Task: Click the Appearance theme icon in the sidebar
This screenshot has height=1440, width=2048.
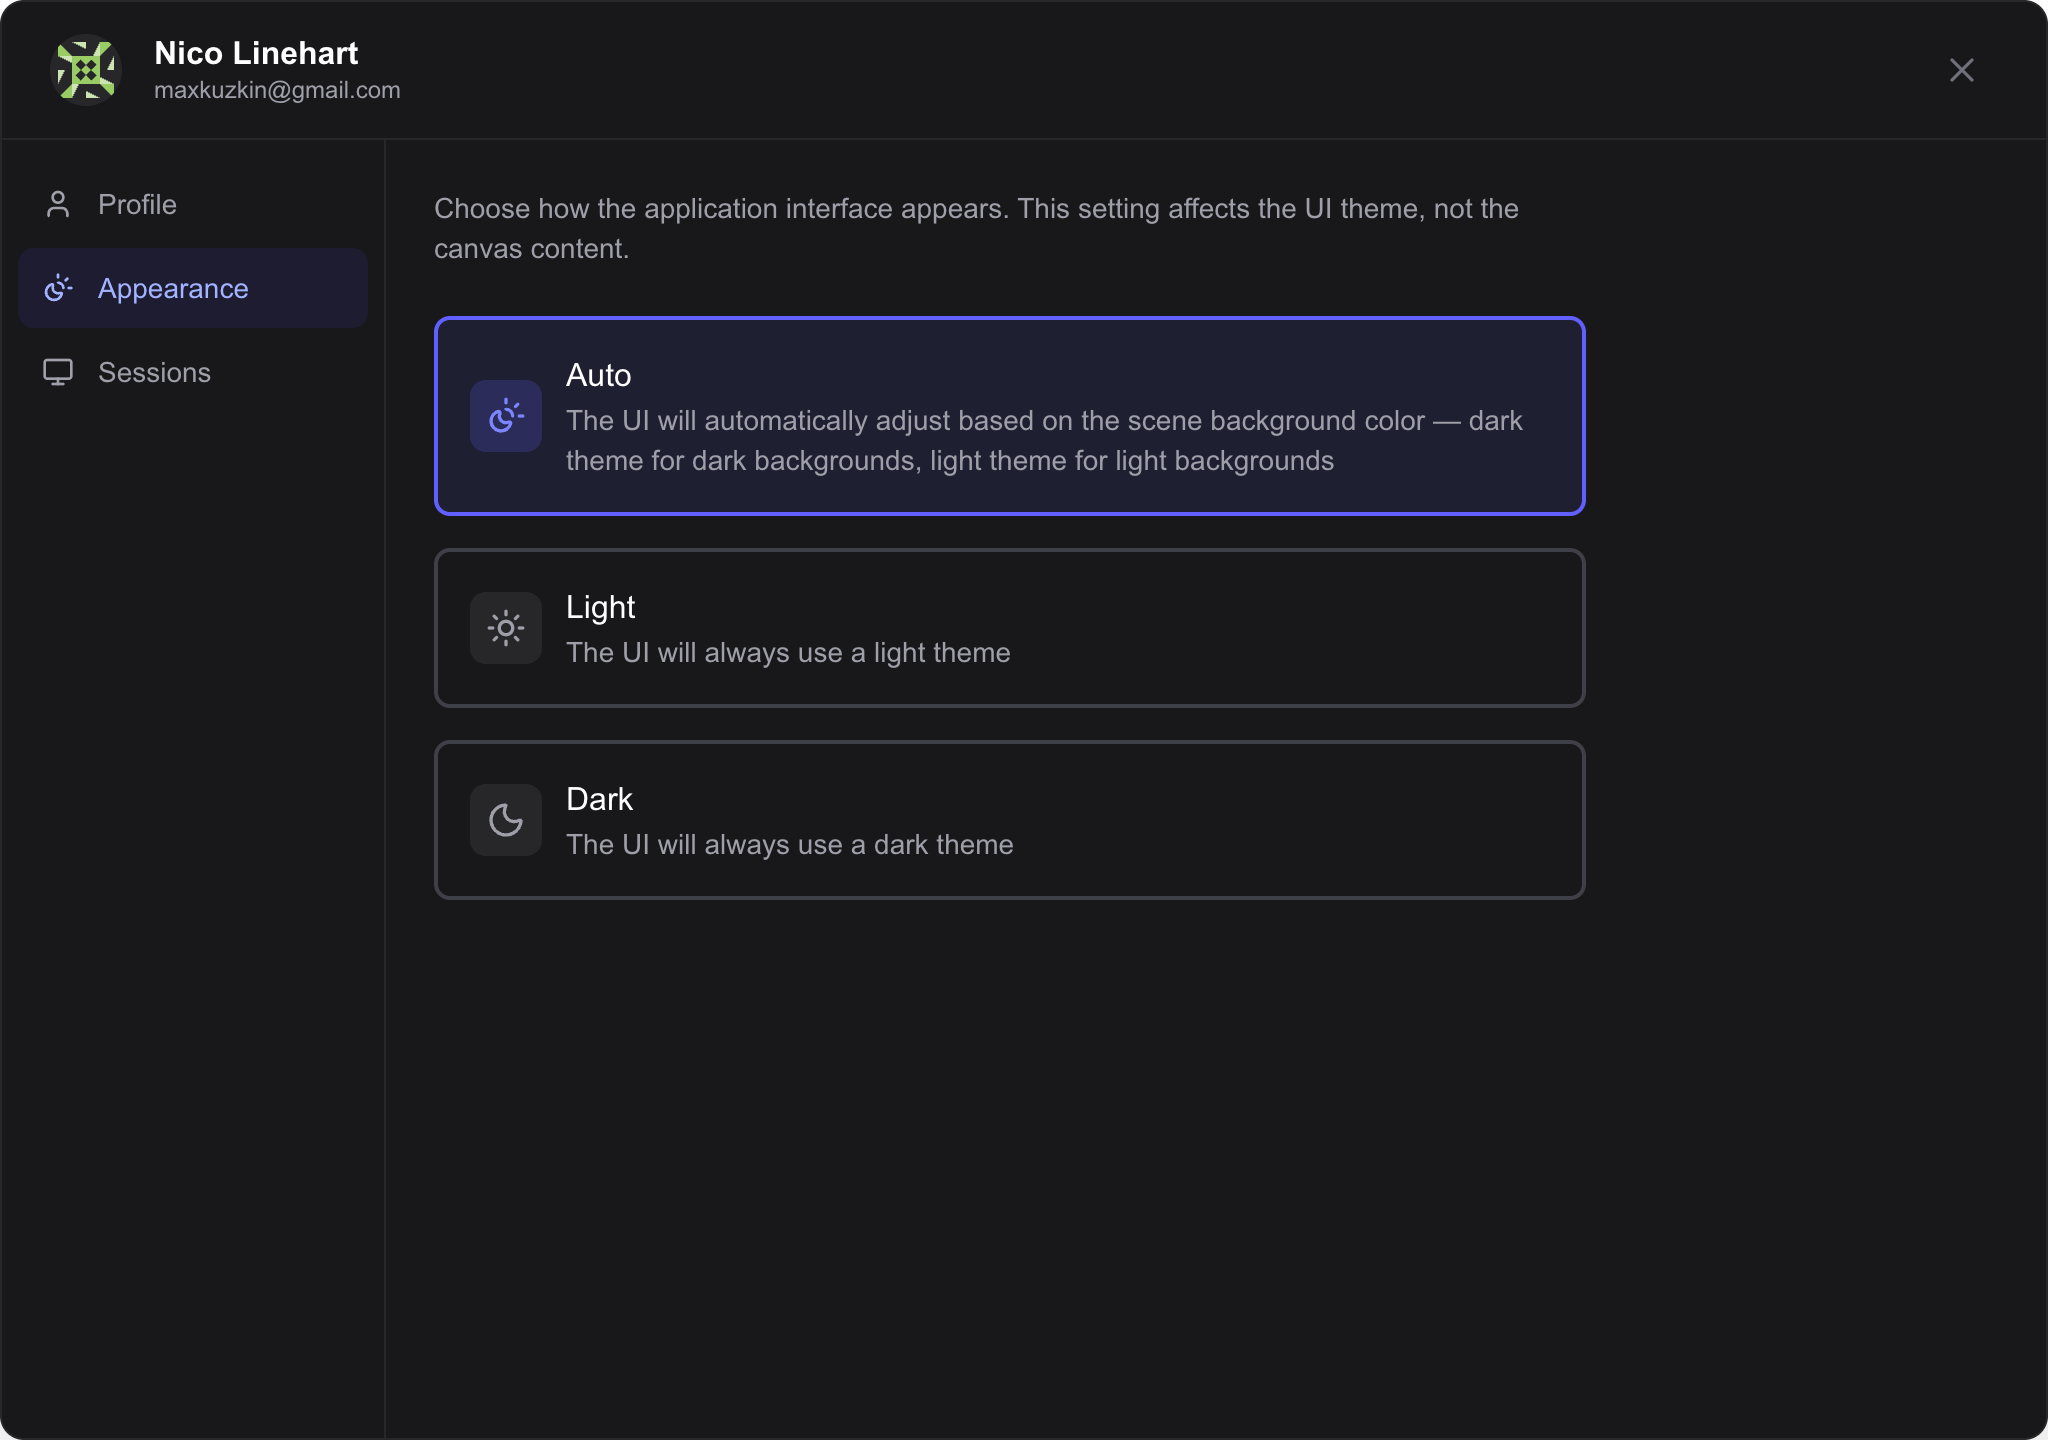Action: tap(59, 288)
